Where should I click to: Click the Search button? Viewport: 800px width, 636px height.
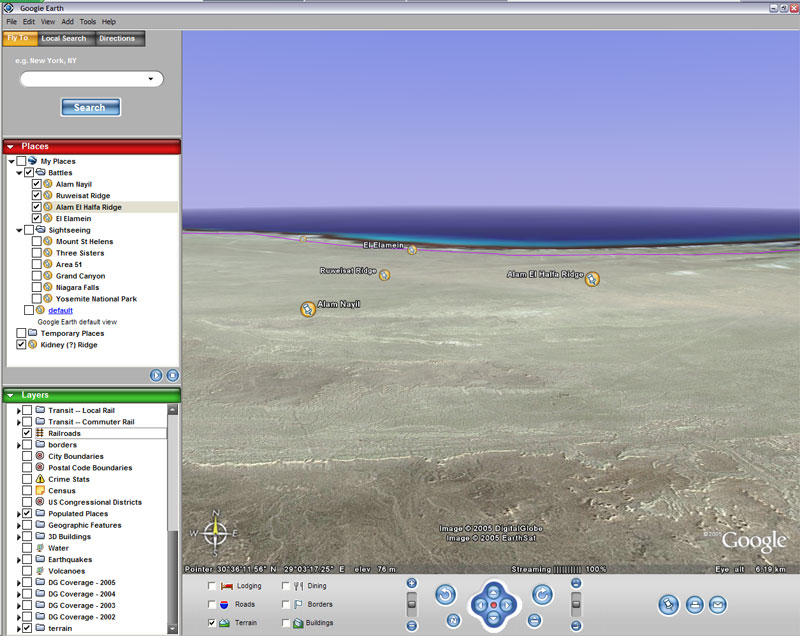90,107
